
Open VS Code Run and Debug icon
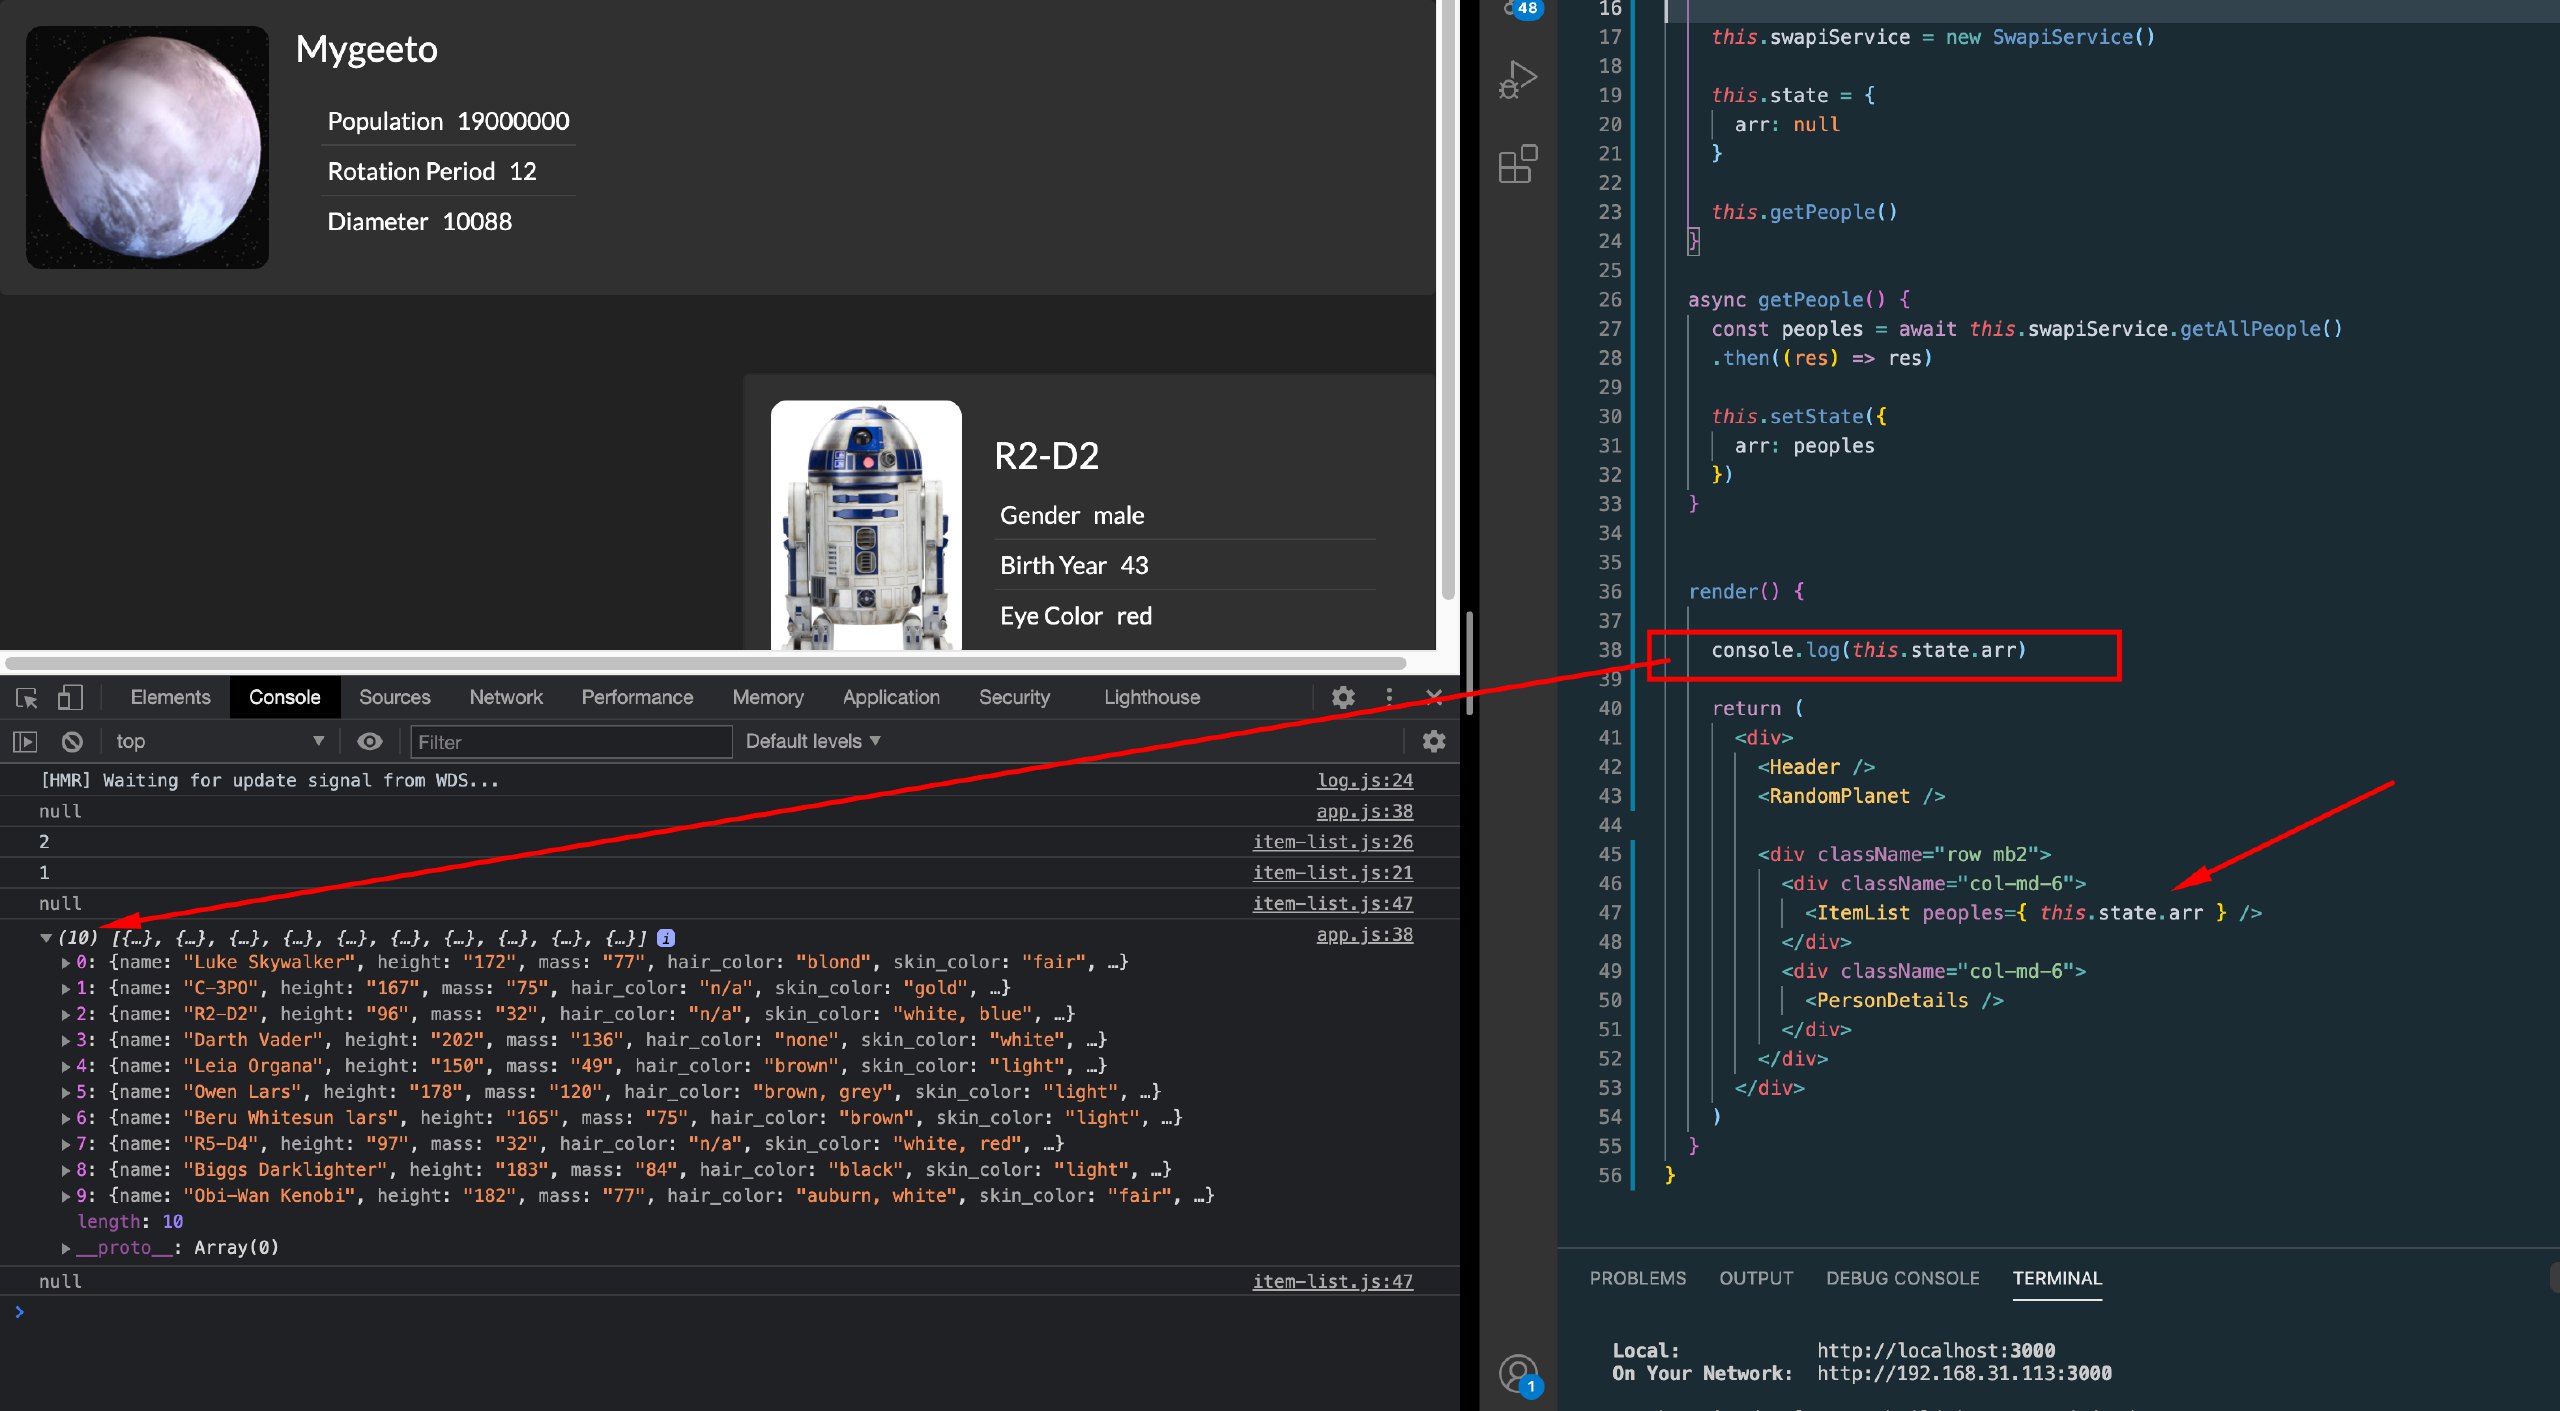click(x=1517, y=80)
